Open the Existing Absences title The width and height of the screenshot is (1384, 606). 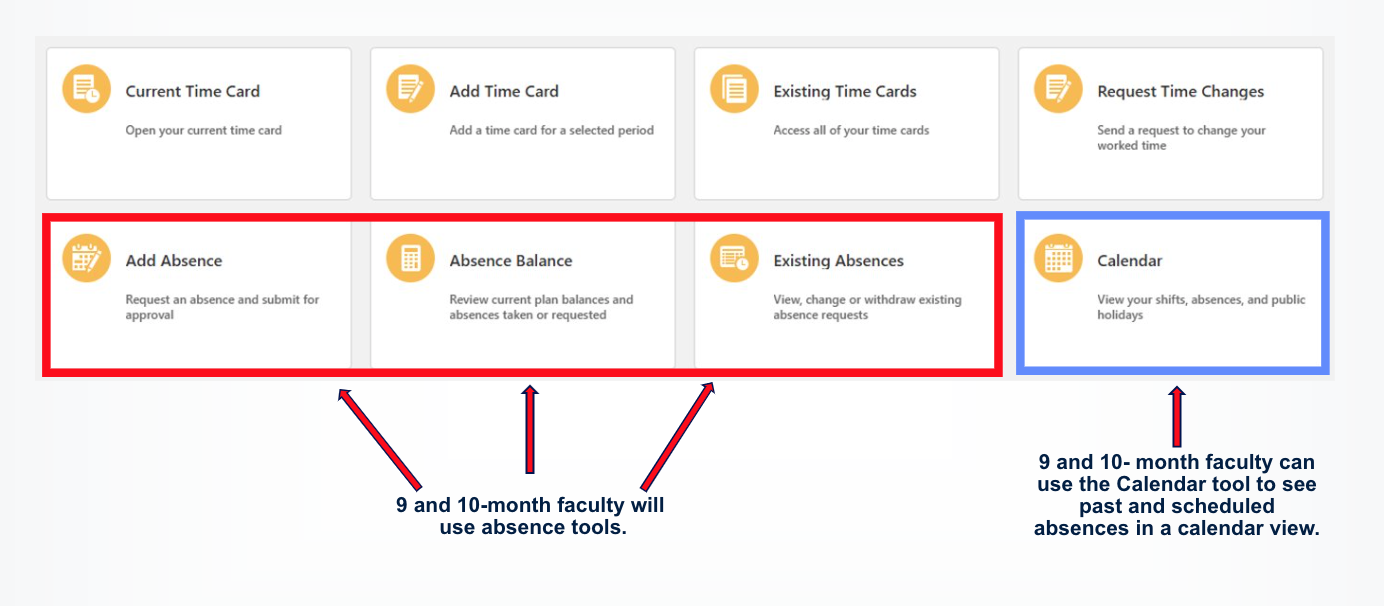point(838,261)
